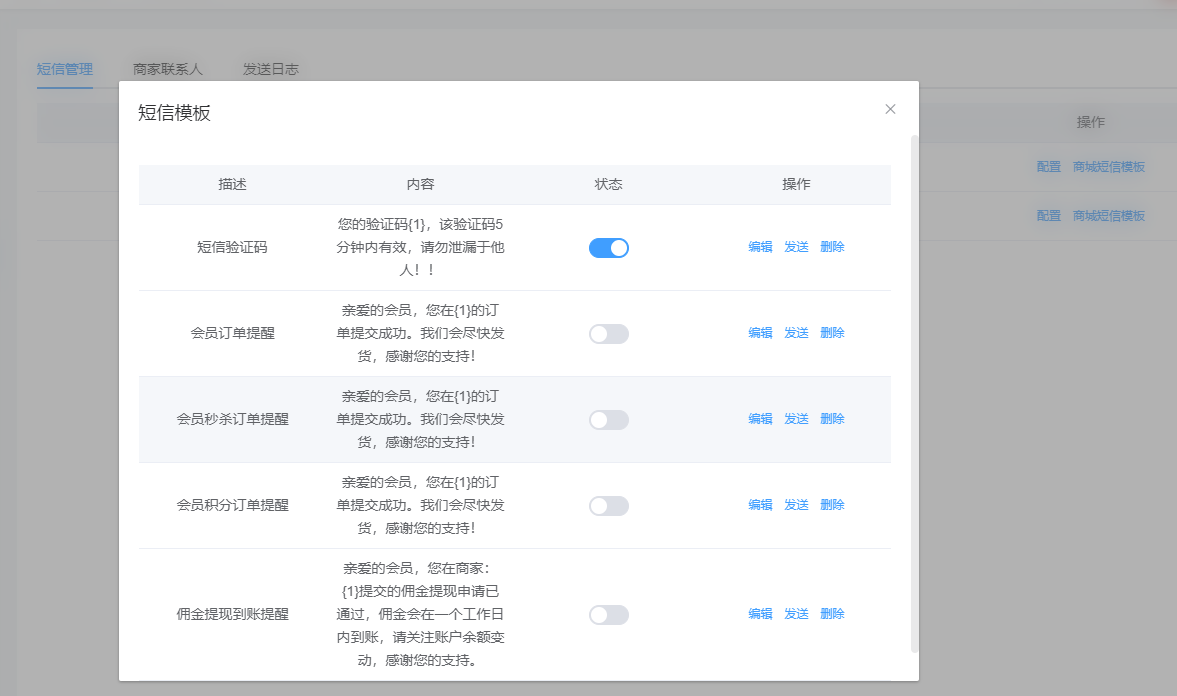Click 发送 for 短信验证码 template
Viewport: 1177px width, 696px height.
click(796, 247)
